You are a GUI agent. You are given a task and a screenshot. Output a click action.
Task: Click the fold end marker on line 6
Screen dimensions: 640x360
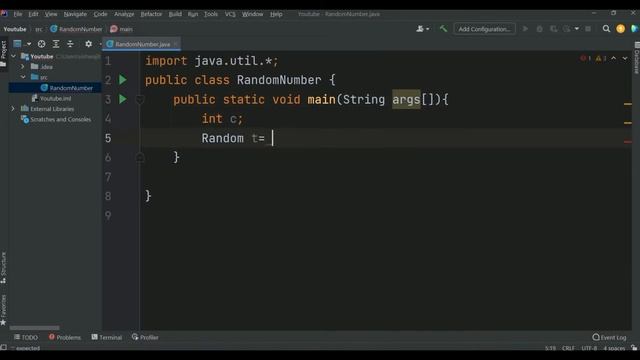click(x=140, y=158)
